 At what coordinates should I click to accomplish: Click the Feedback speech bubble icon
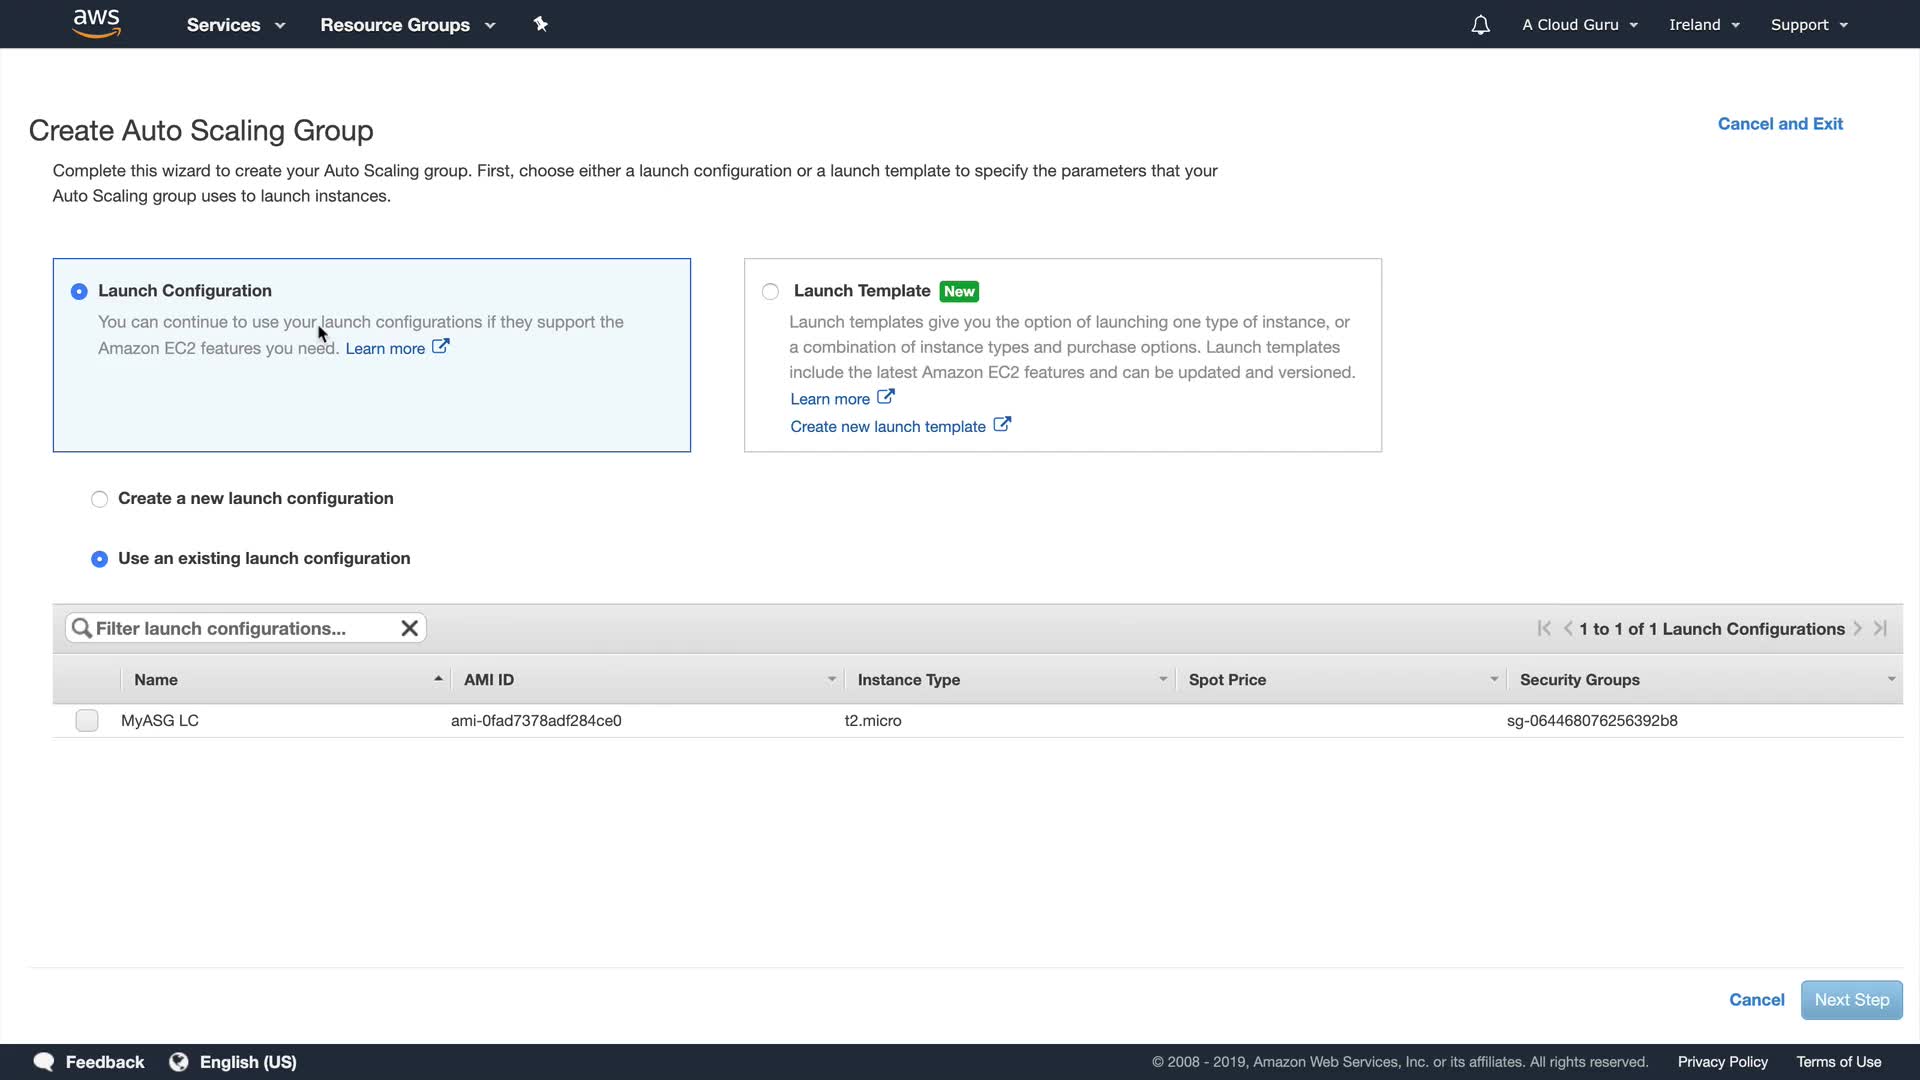[x=44, y=1062]
